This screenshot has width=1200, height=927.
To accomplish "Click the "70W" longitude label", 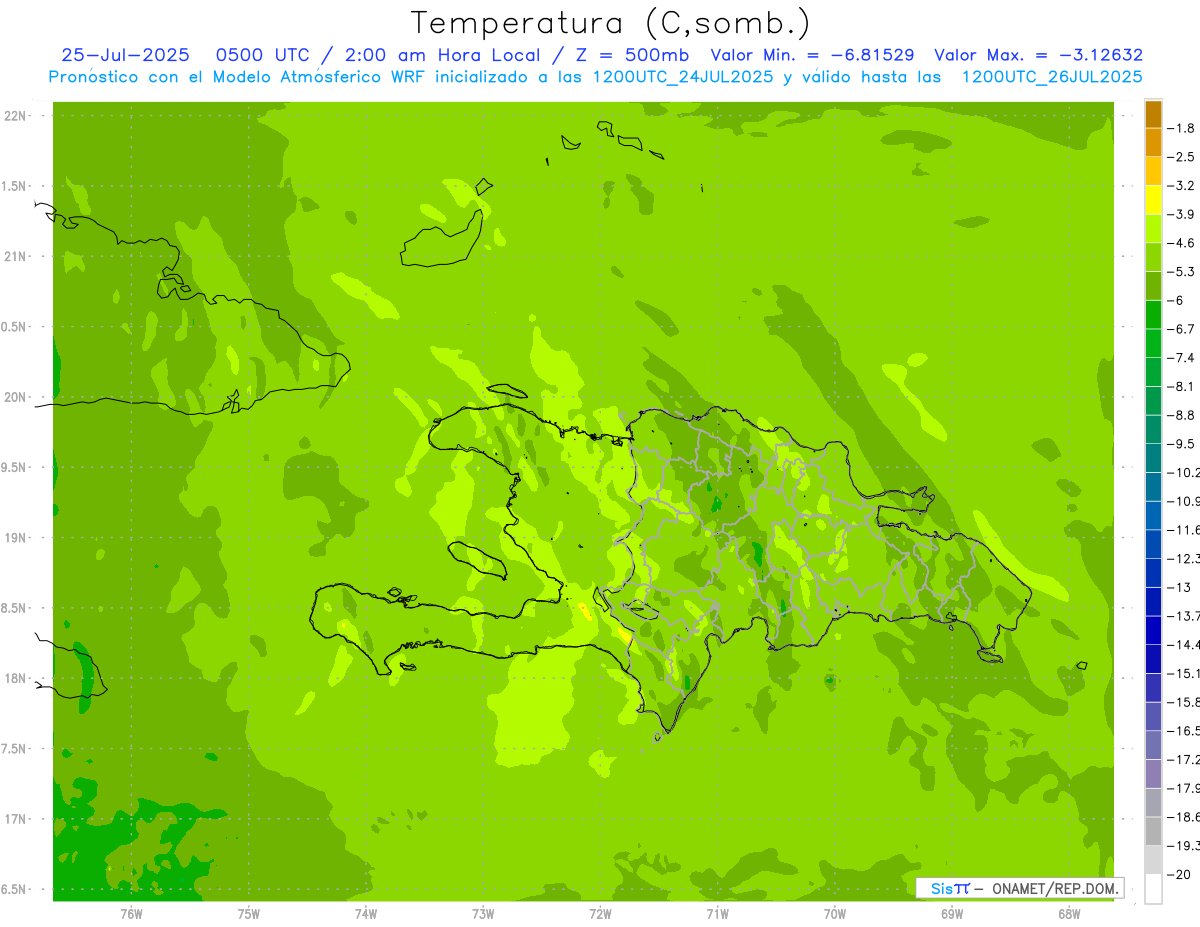I will tap(835, 913).
